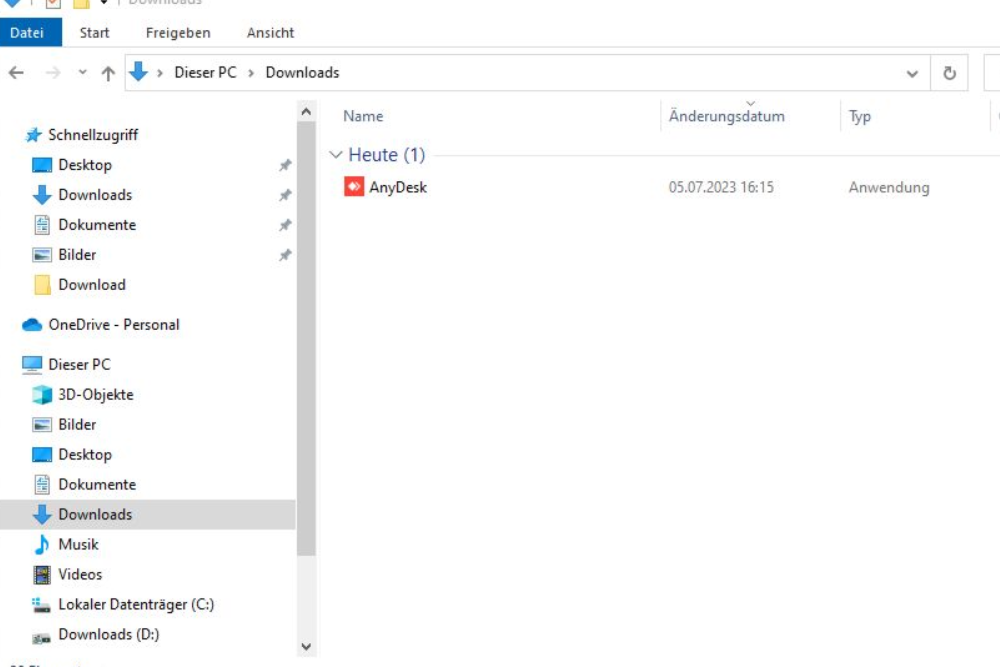Click the refresh button beside address bar
Screen dimensions: 1000x667
[949, 73]
